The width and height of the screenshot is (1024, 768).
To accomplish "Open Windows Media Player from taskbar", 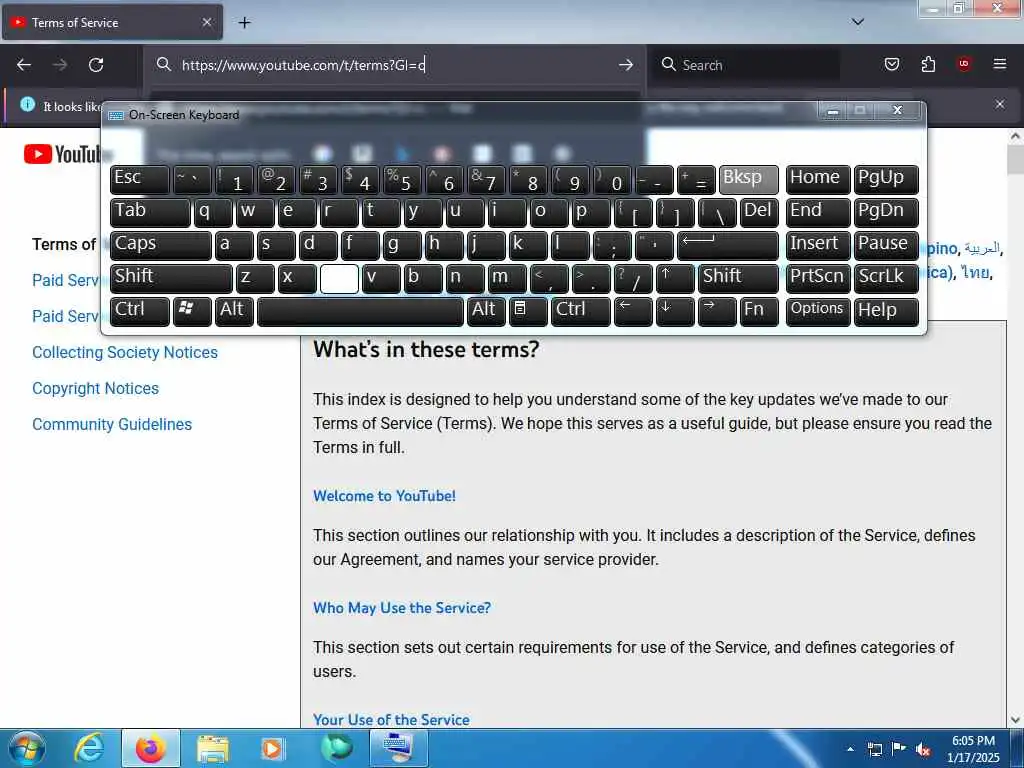I will tap(272, 748).
